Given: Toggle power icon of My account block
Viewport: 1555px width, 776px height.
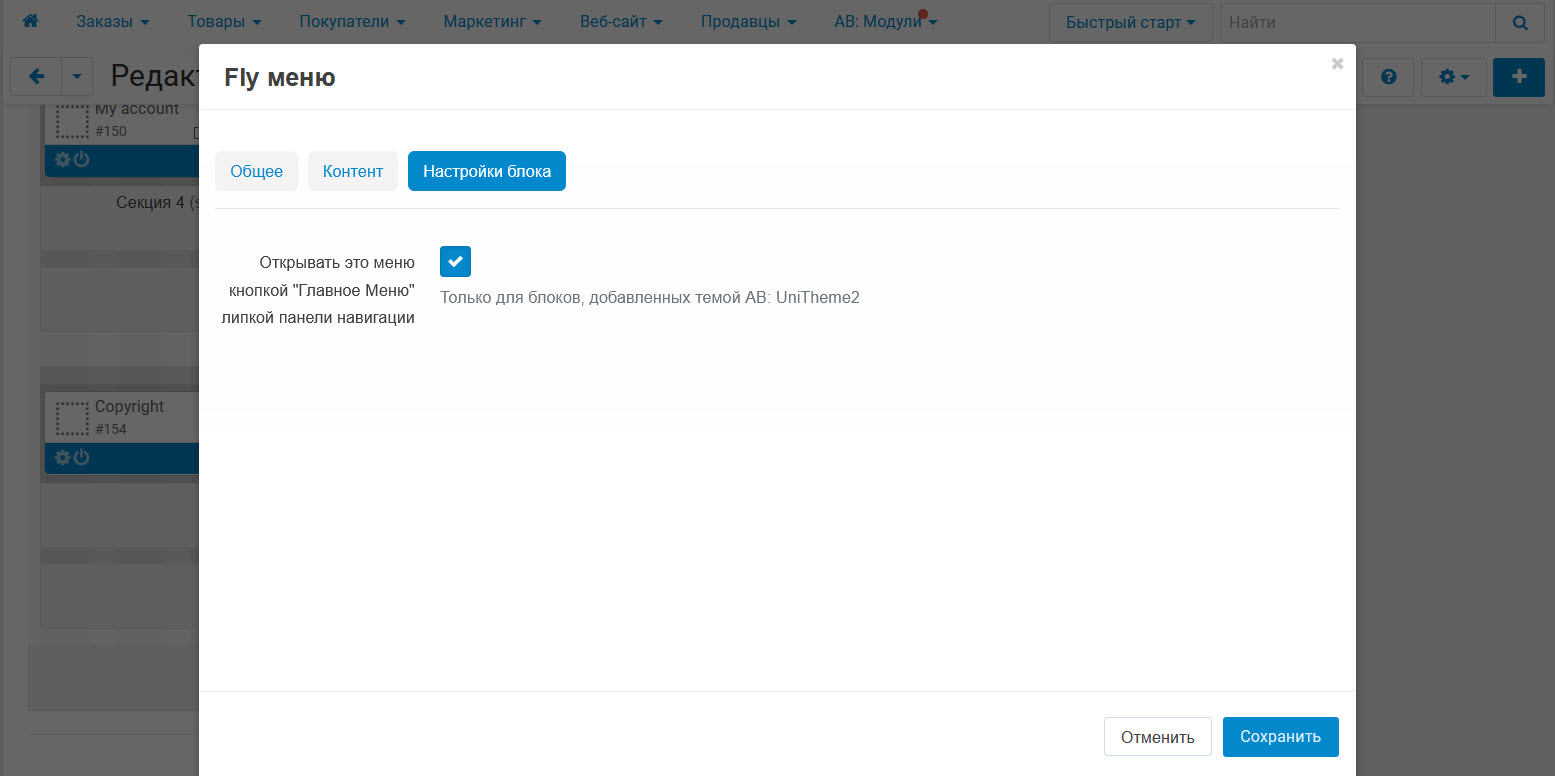Looking at the screenshot, I should (x=82, y=159).
